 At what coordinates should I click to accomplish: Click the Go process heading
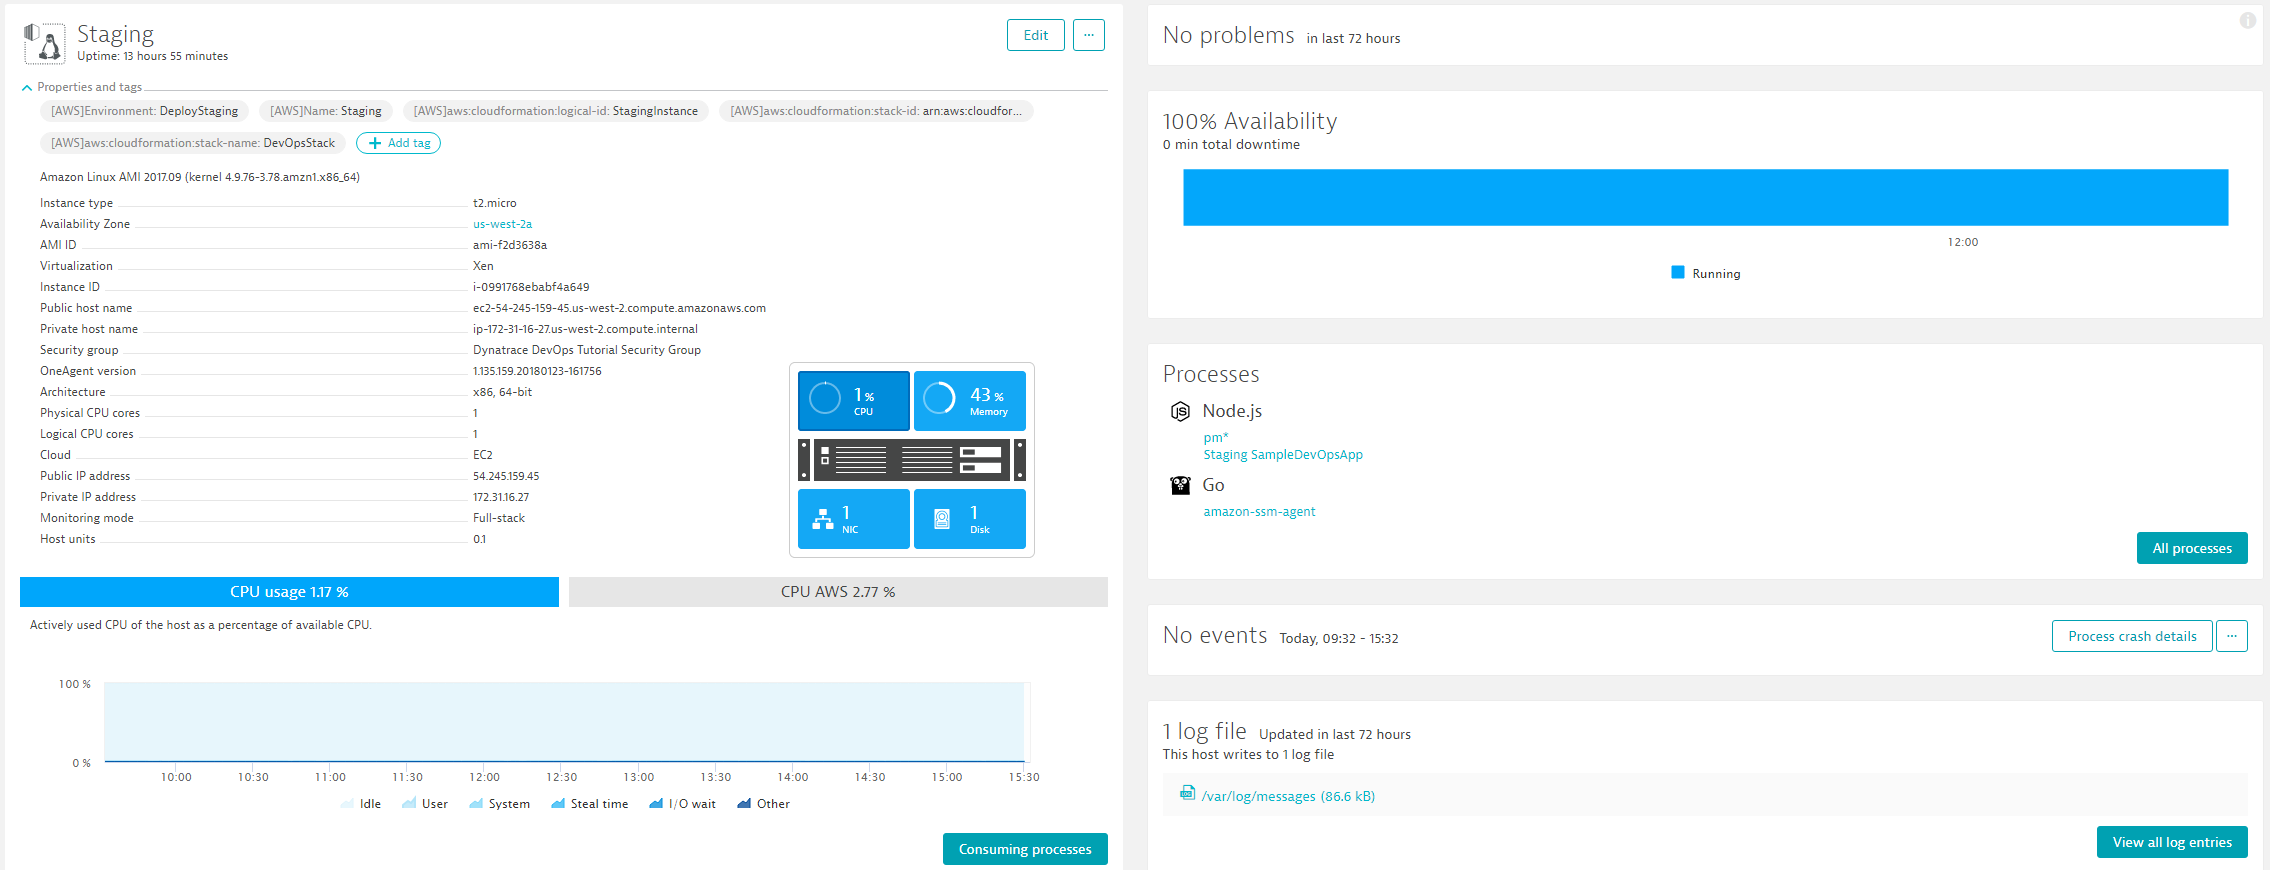point(1213,485)
